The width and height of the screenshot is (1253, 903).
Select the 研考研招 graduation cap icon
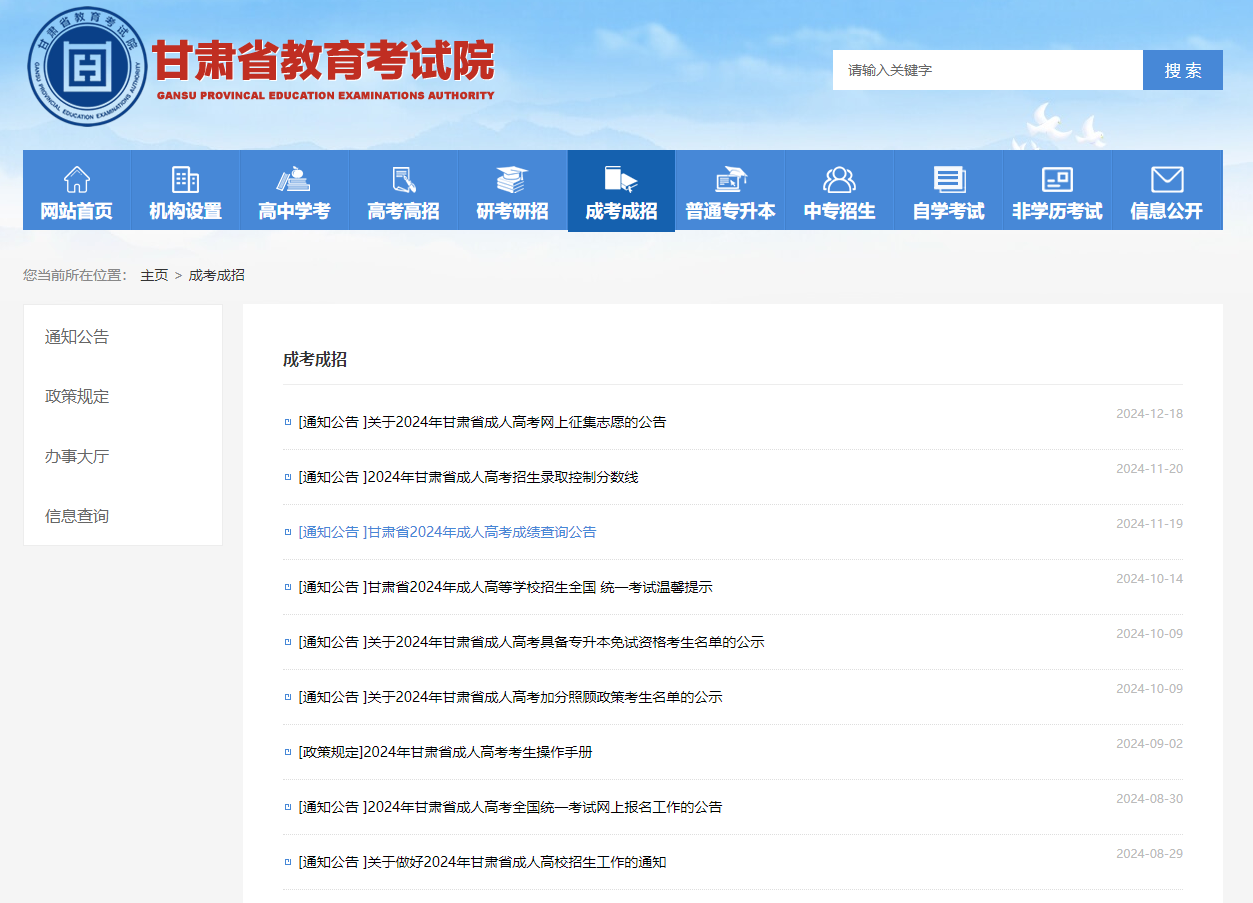(x=511, y=181)
